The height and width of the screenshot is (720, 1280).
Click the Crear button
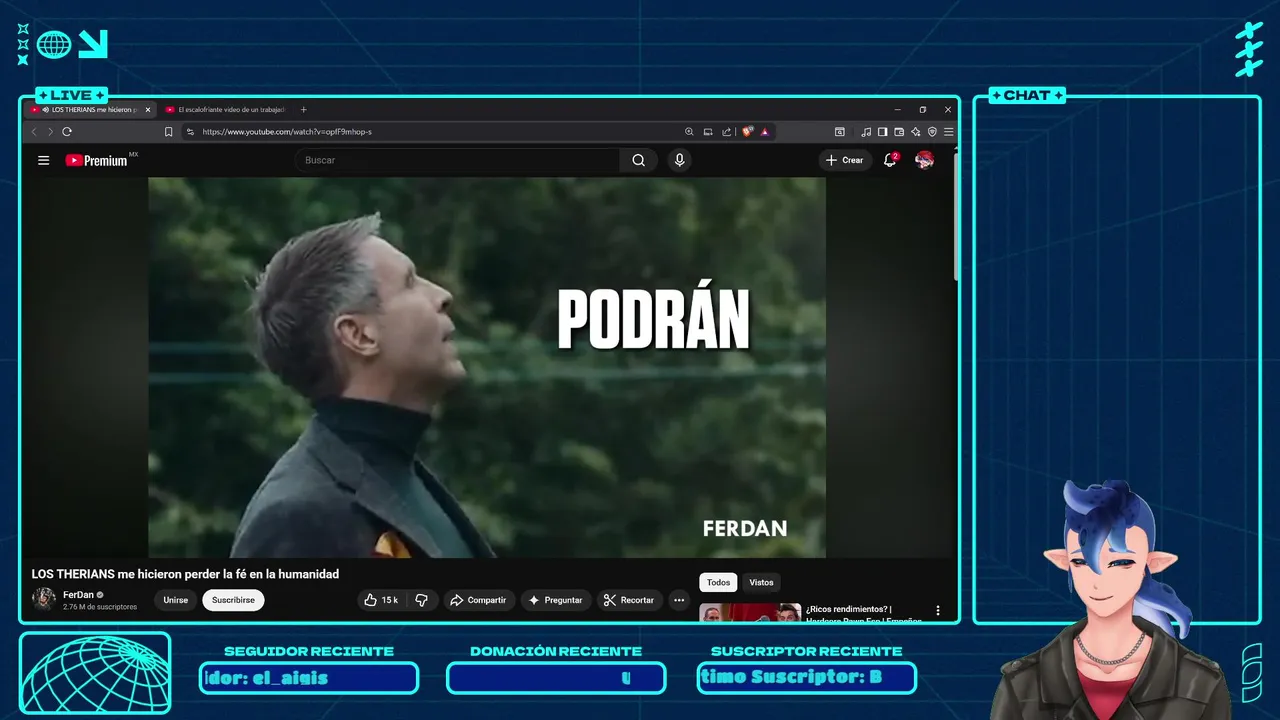(x=845, y=160)
